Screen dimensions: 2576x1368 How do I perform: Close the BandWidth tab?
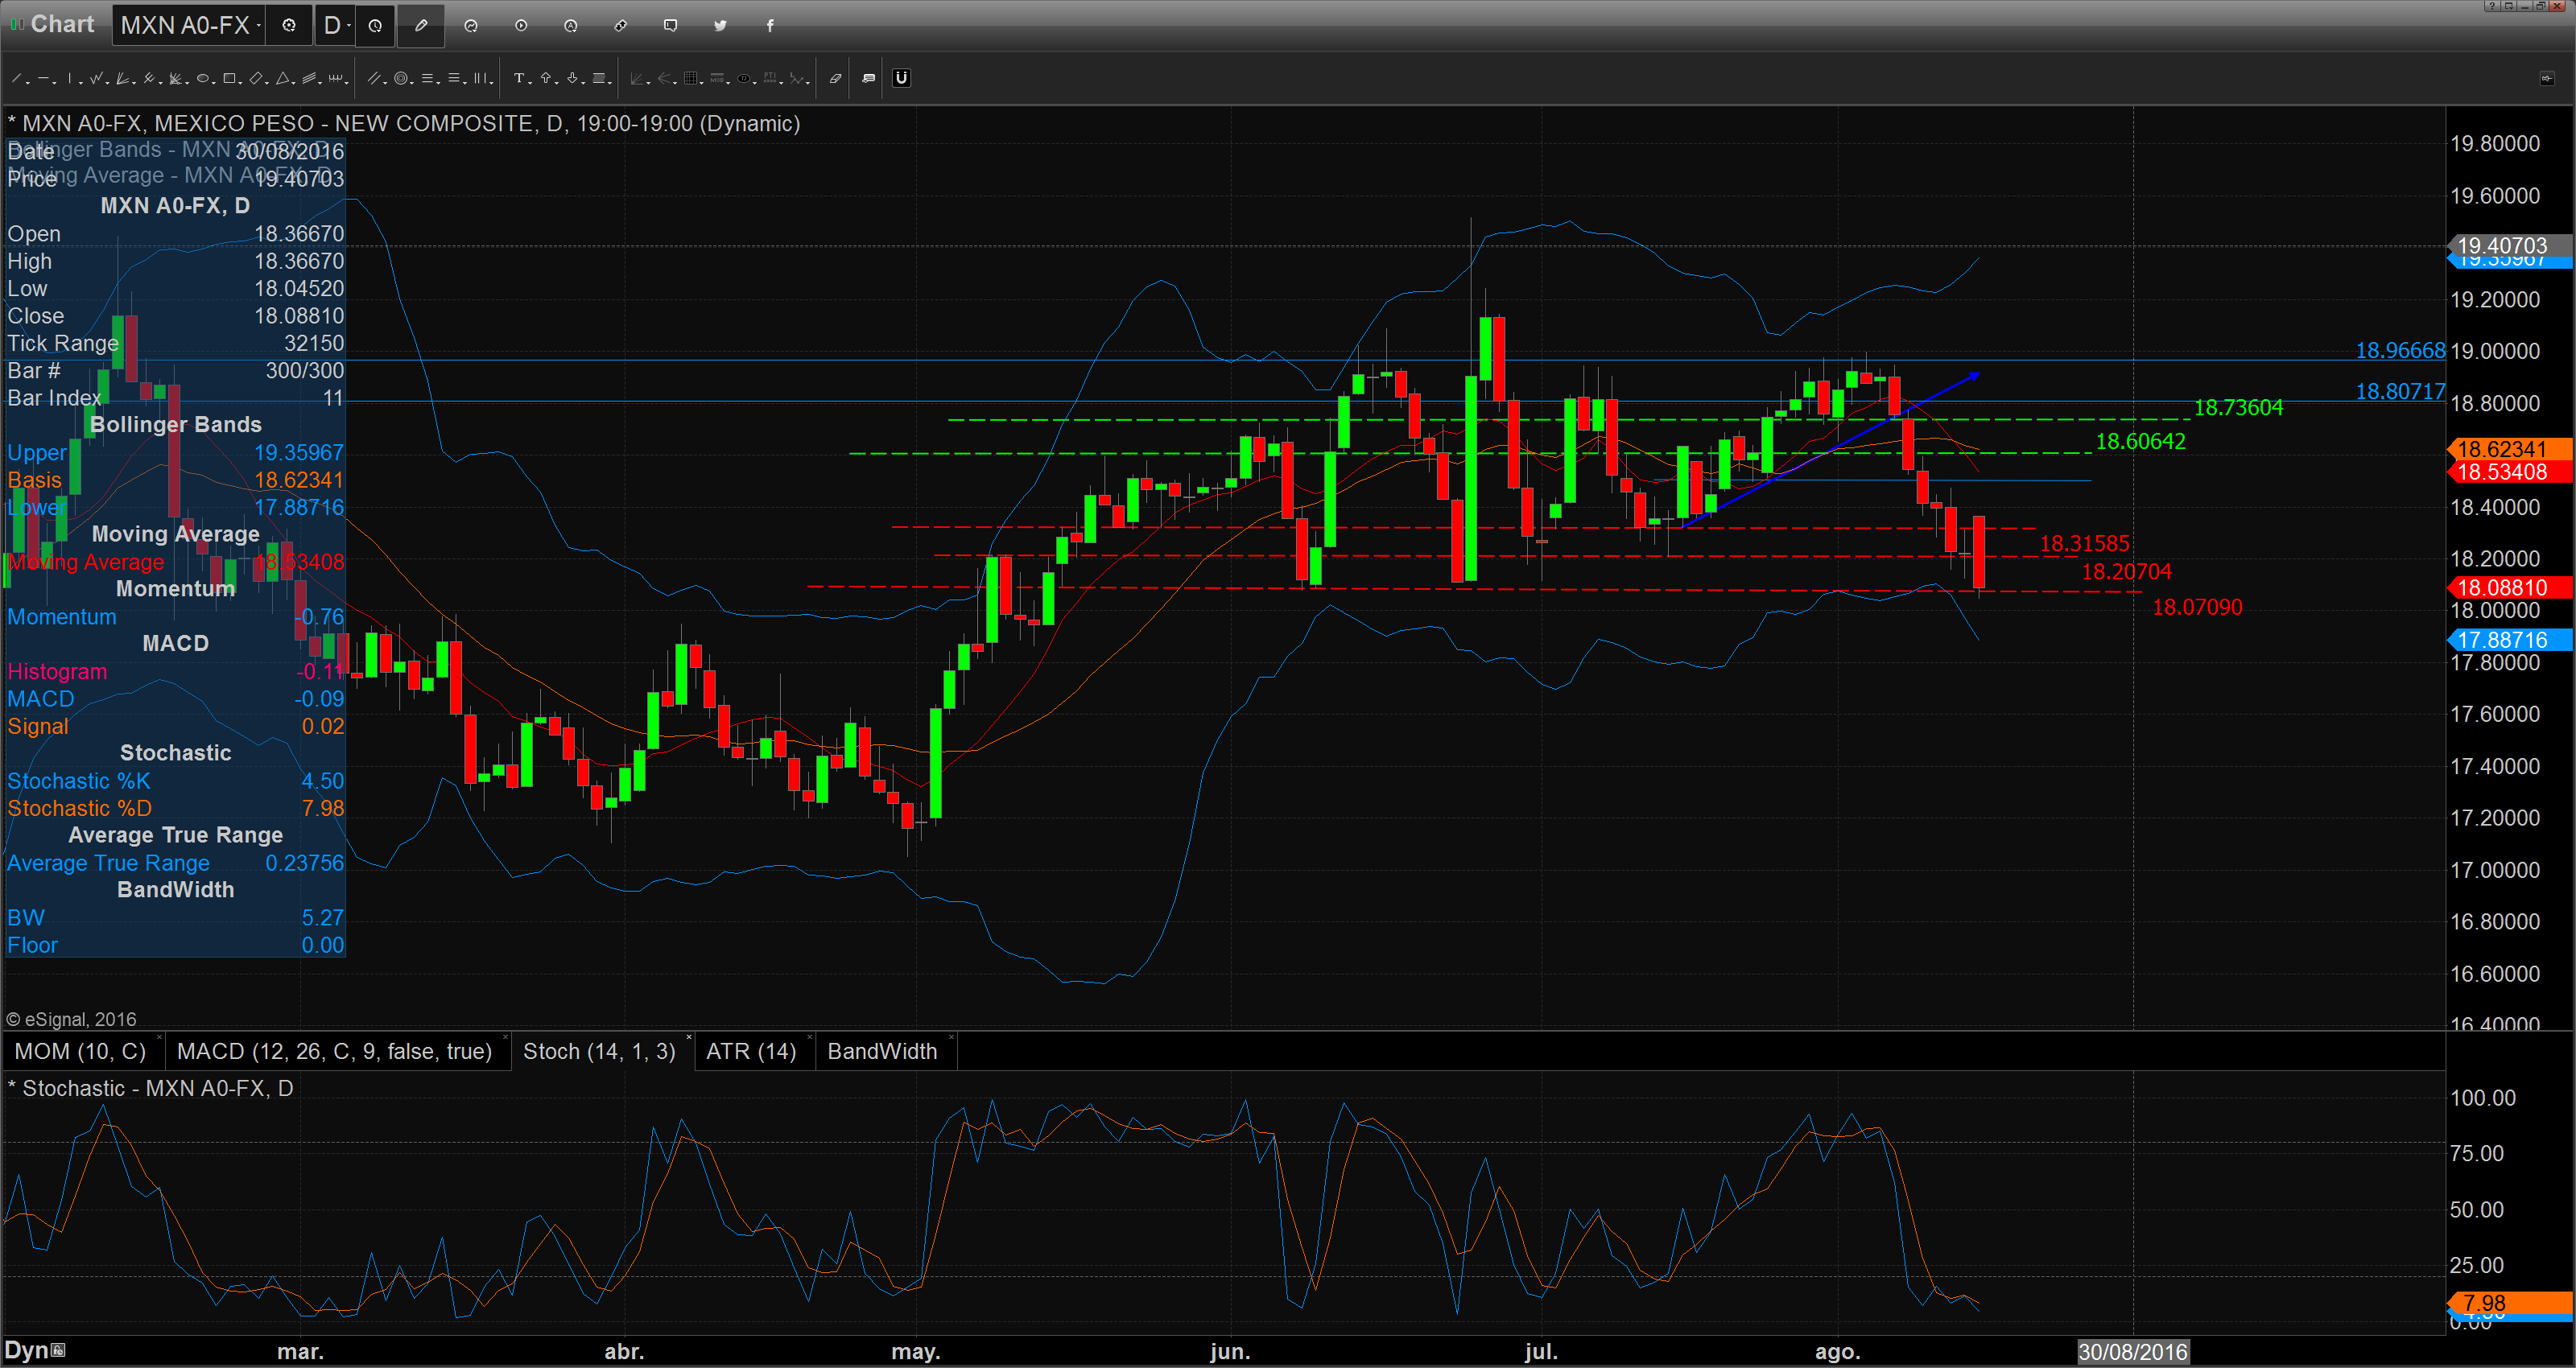[951, 1038]
